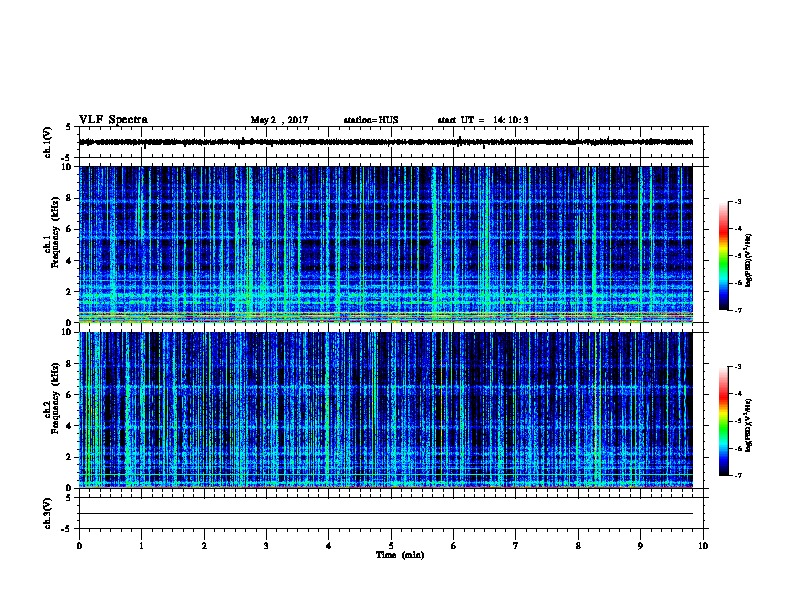Click the "10" kHz tick of ch.2 spectrogram
This screenshot has height=612, width=792.
coord(69,332)
